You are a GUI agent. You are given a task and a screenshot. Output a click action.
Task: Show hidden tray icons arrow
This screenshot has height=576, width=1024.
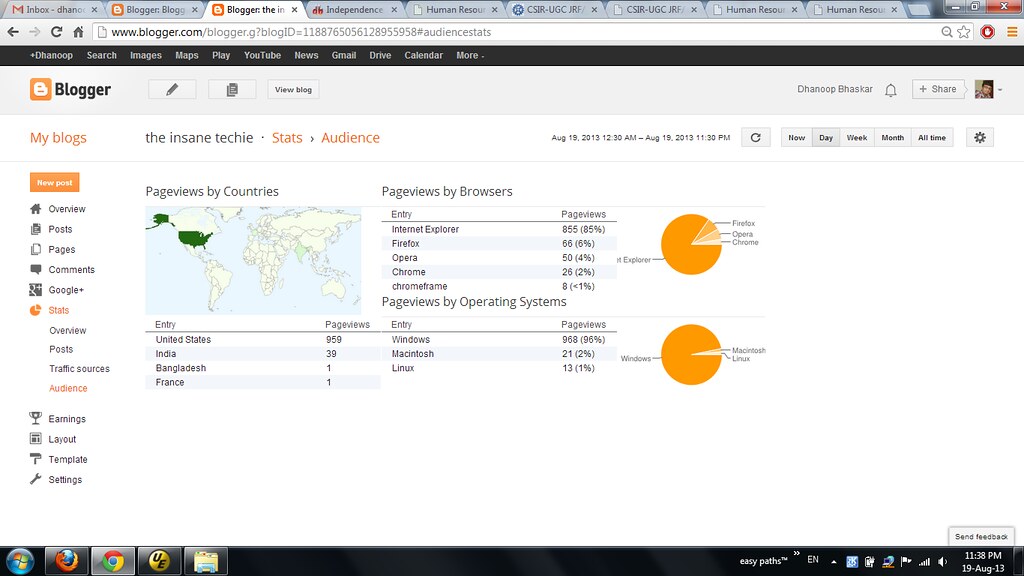coord(833,562)
